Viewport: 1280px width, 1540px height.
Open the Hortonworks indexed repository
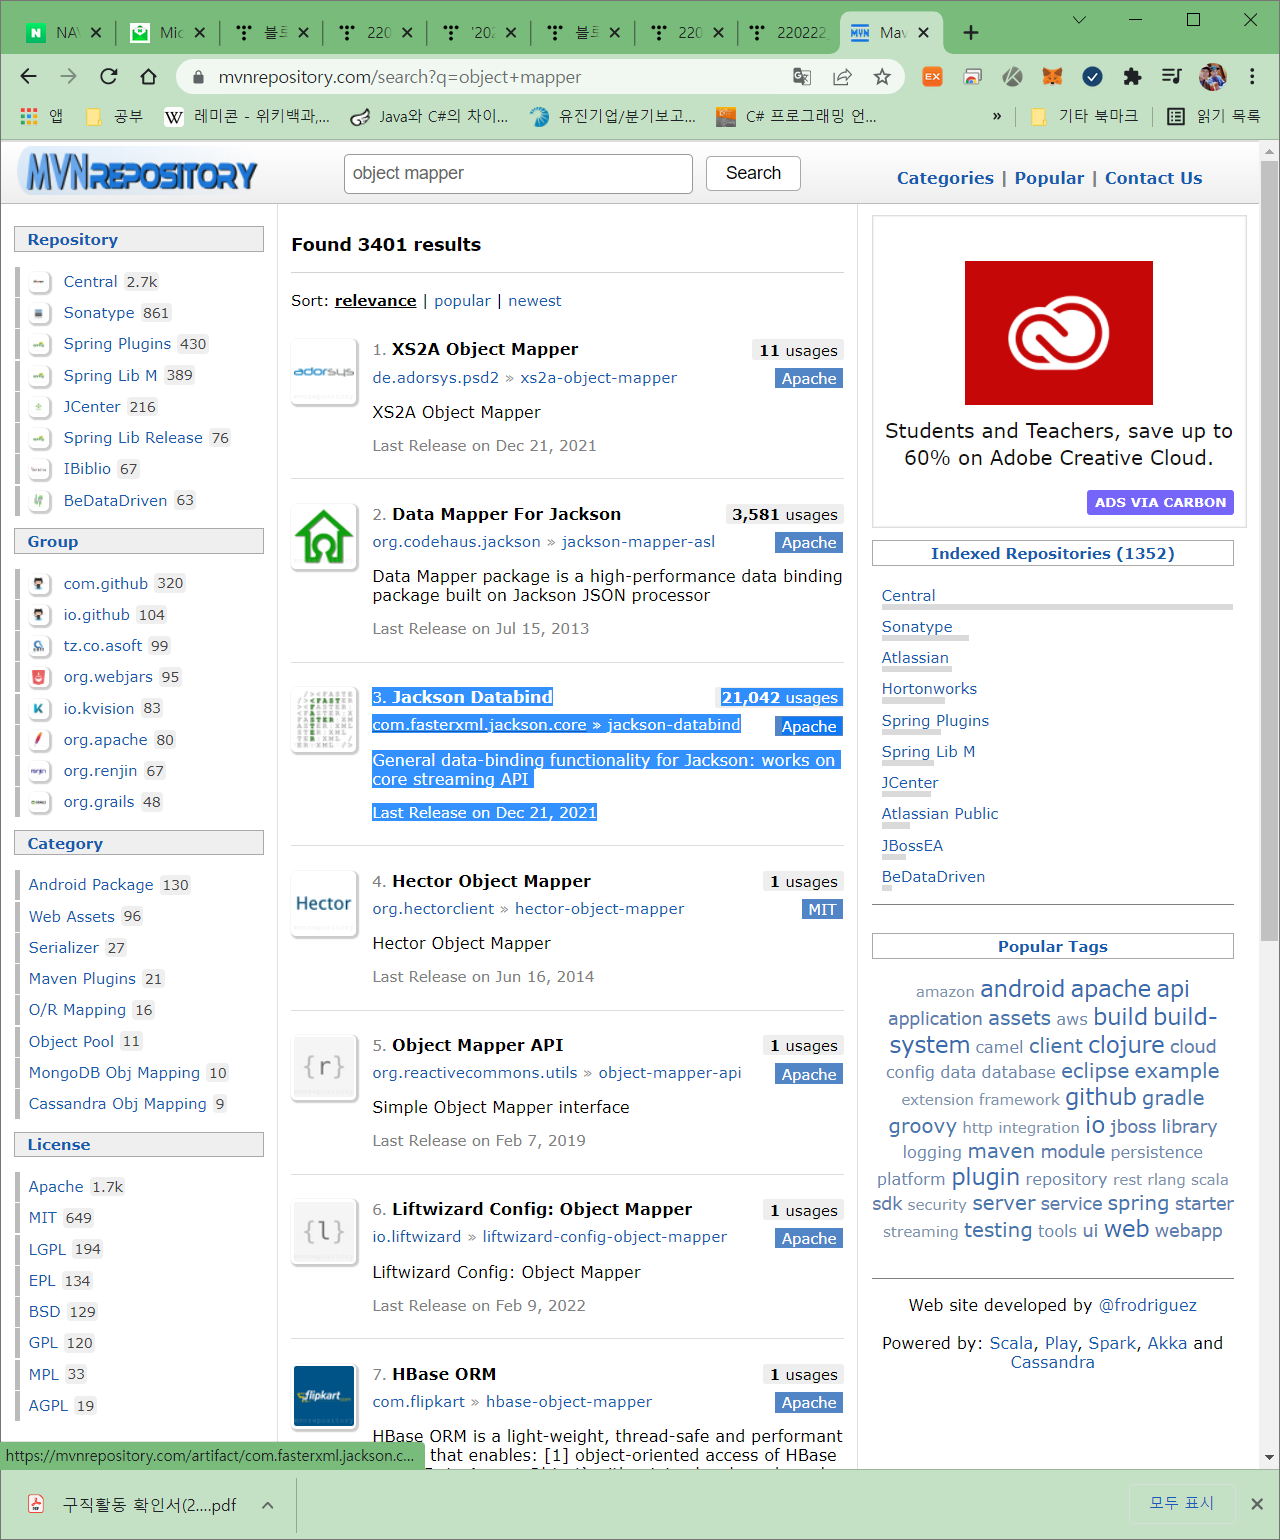[x=929, y=689]
